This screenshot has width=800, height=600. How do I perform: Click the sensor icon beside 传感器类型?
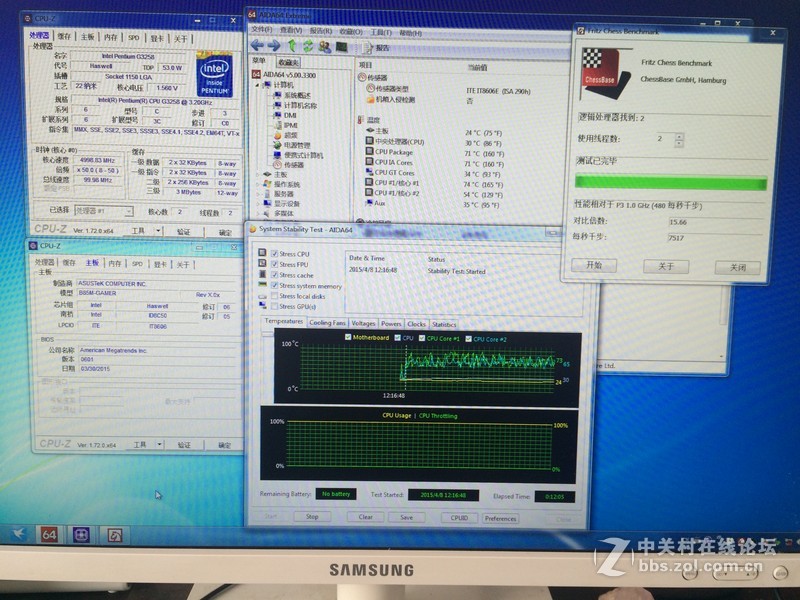[x=370, y=88]
